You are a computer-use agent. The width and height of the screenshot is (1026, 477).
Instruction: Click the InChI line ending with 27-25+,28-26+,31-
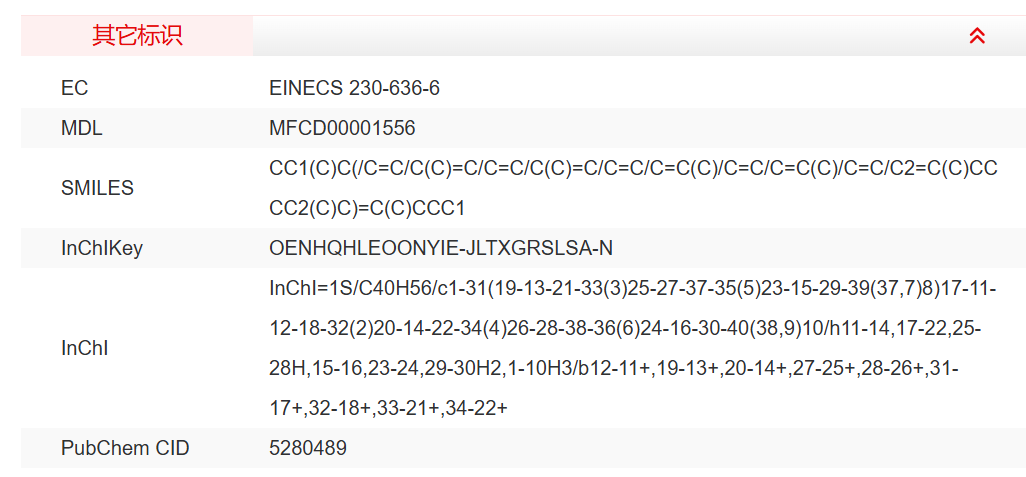point(613,368)
